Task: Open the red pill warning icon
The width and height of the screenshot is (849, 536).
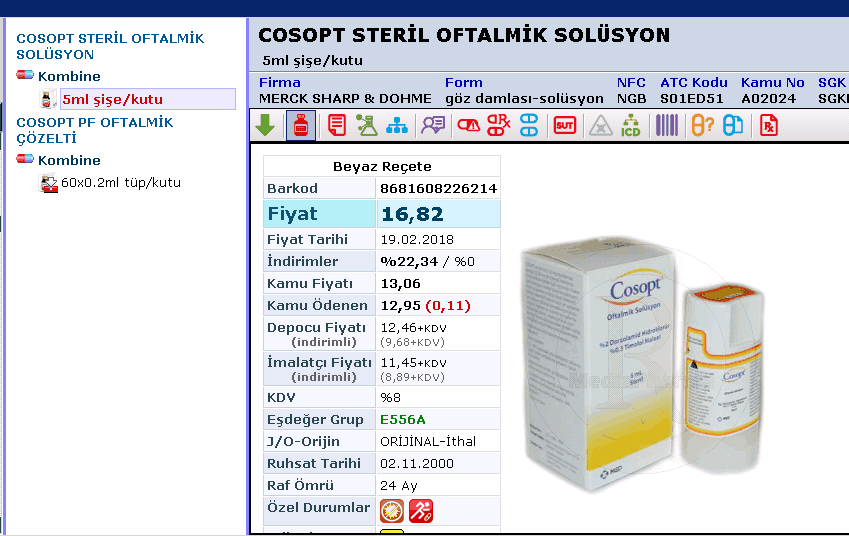Action: [x=468, y=126]
